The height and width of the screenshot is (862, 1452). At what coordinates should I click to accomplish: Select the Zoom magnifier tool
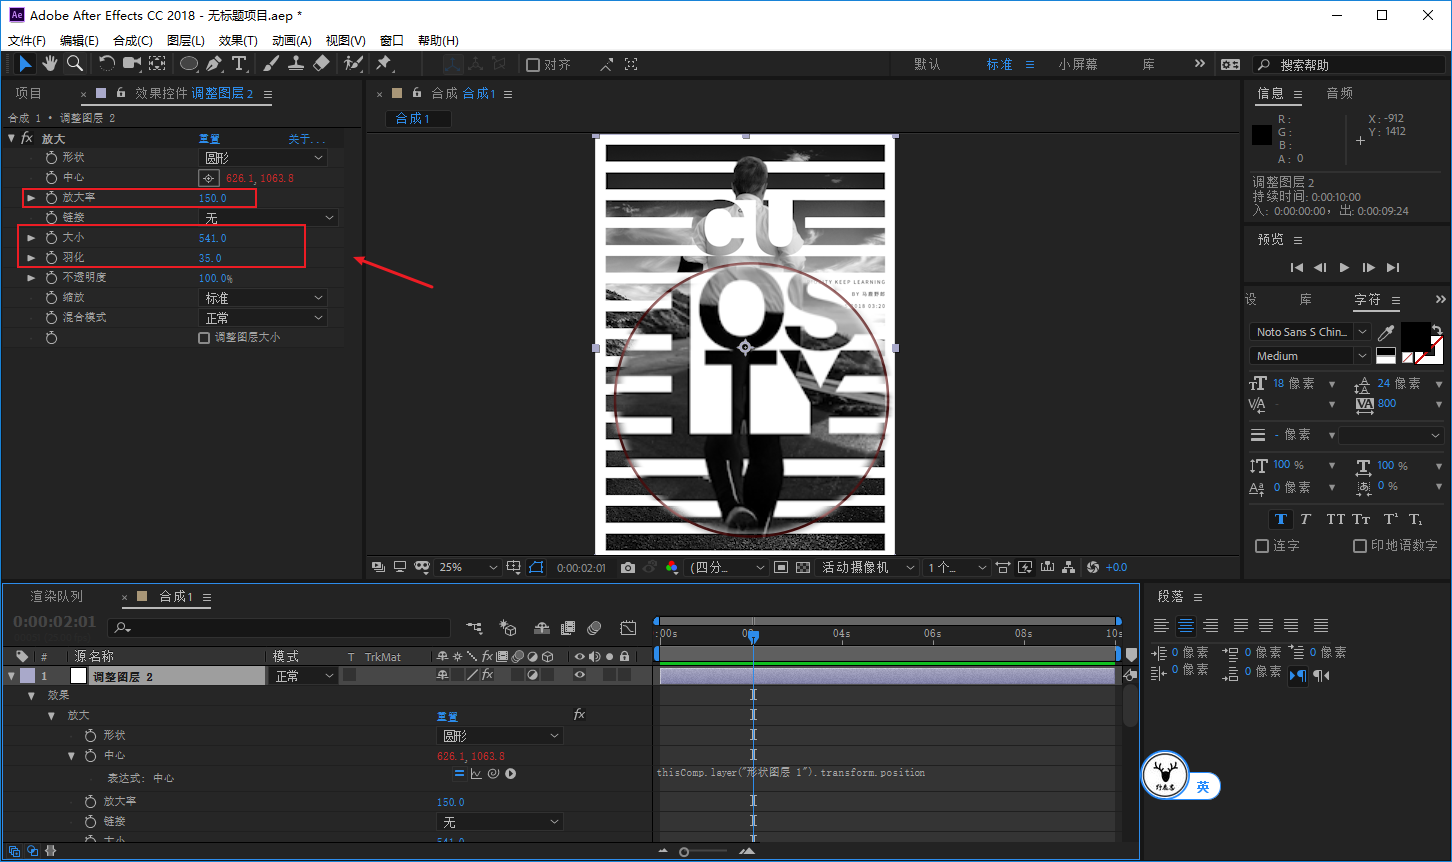(75, 63)
